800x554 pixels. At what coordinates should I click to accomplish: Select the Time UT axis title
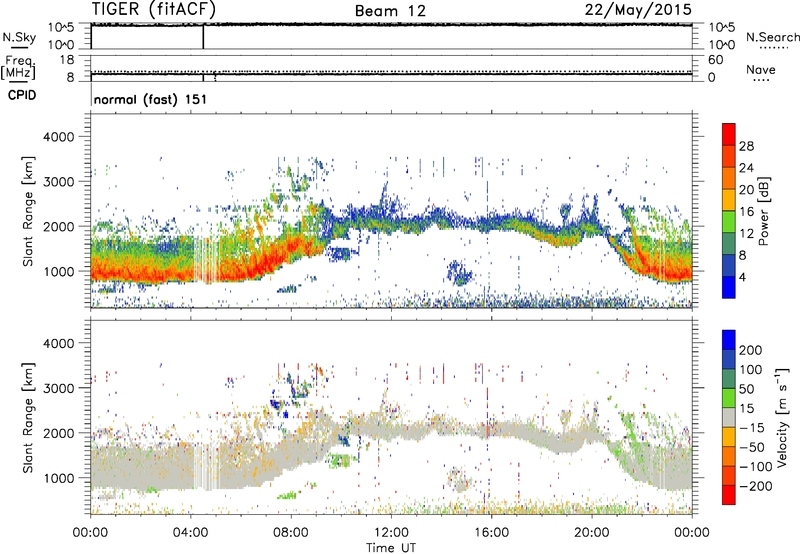[x=391, y=548]
